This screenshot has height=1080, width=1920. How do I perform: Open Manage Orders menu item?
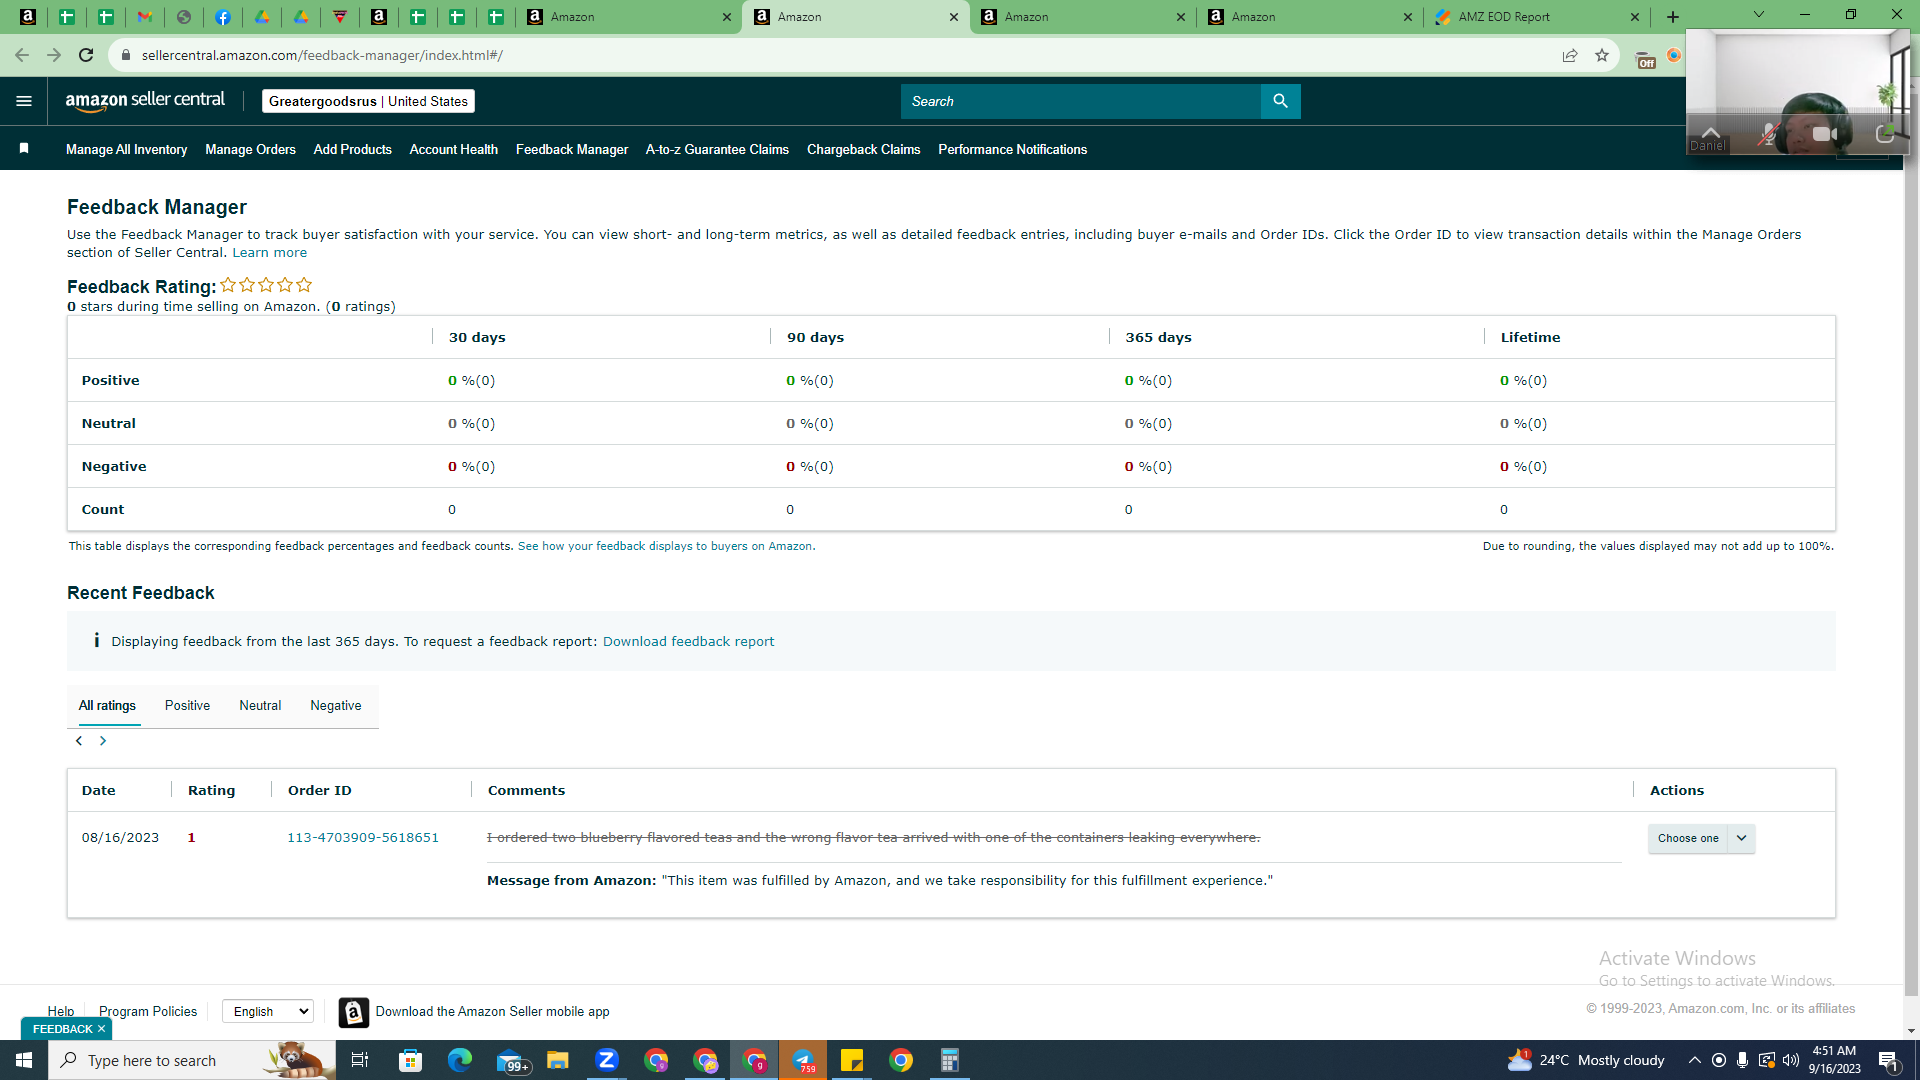(x=250, y=149)
